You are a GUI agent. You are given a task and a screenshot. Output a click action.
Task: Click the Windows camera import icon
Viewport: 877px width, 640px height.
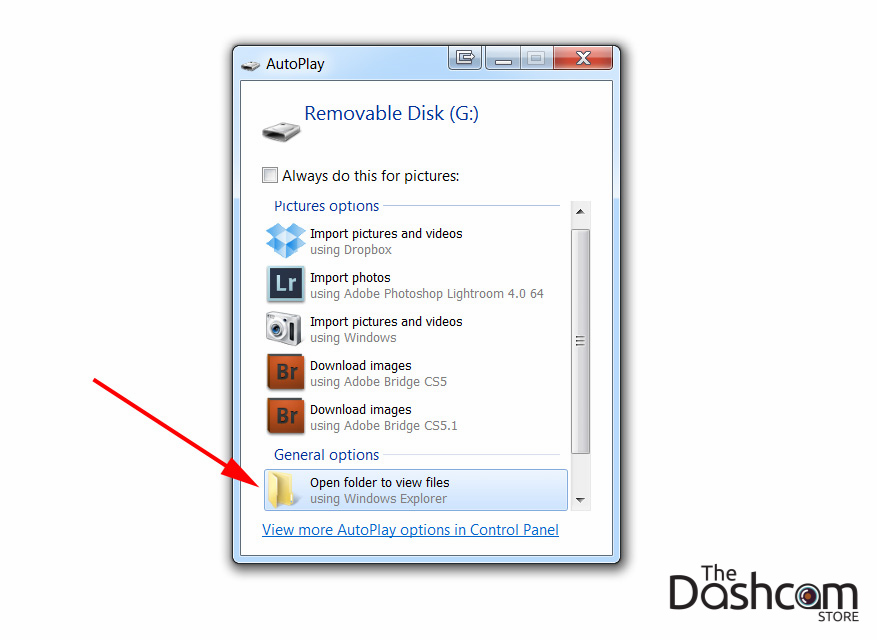284,328
